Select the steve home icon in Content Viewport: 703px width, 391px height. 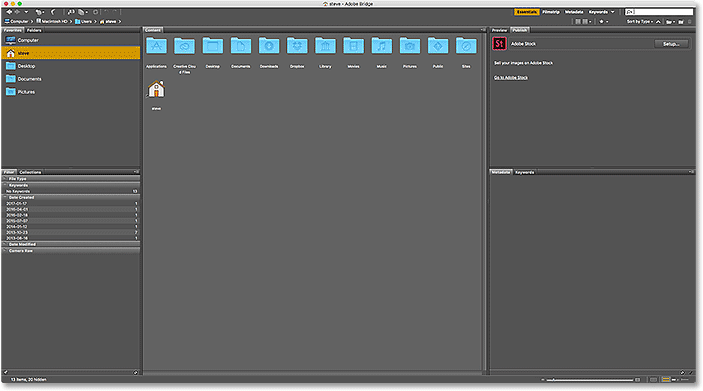point(156,89)
